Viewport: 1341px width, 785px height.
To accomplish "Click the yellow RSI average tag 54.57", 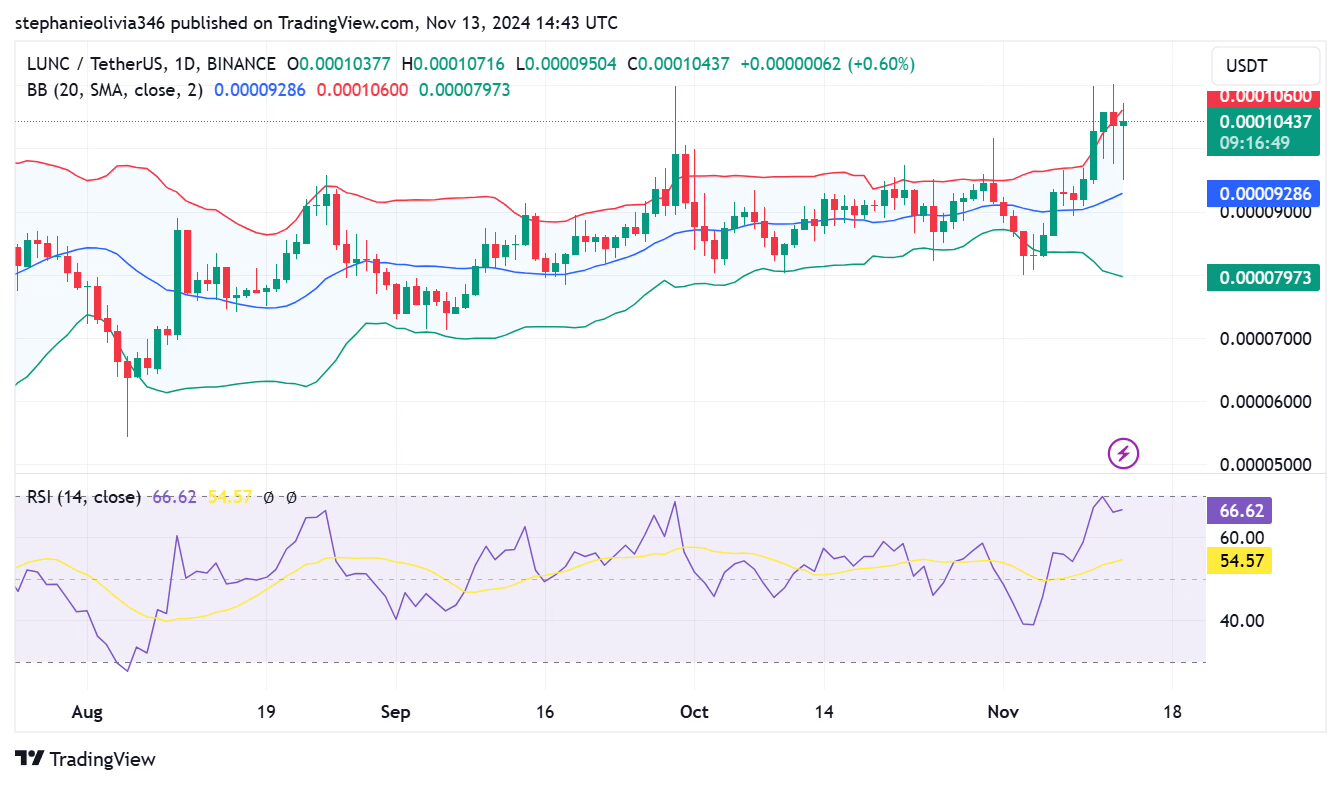I will 1240,561.
